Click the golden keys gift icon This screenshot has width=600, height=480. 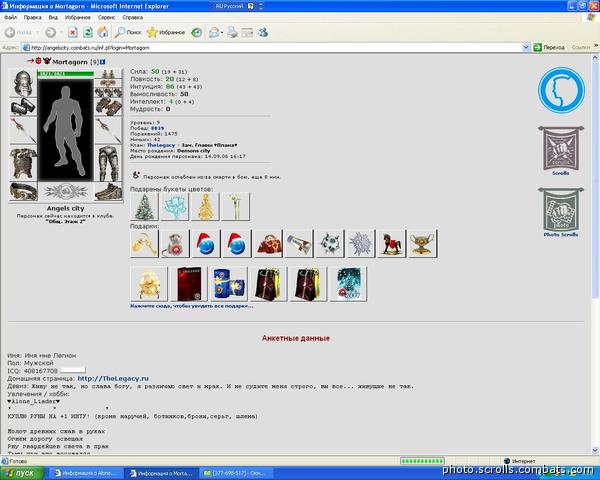tap(144, 243)
